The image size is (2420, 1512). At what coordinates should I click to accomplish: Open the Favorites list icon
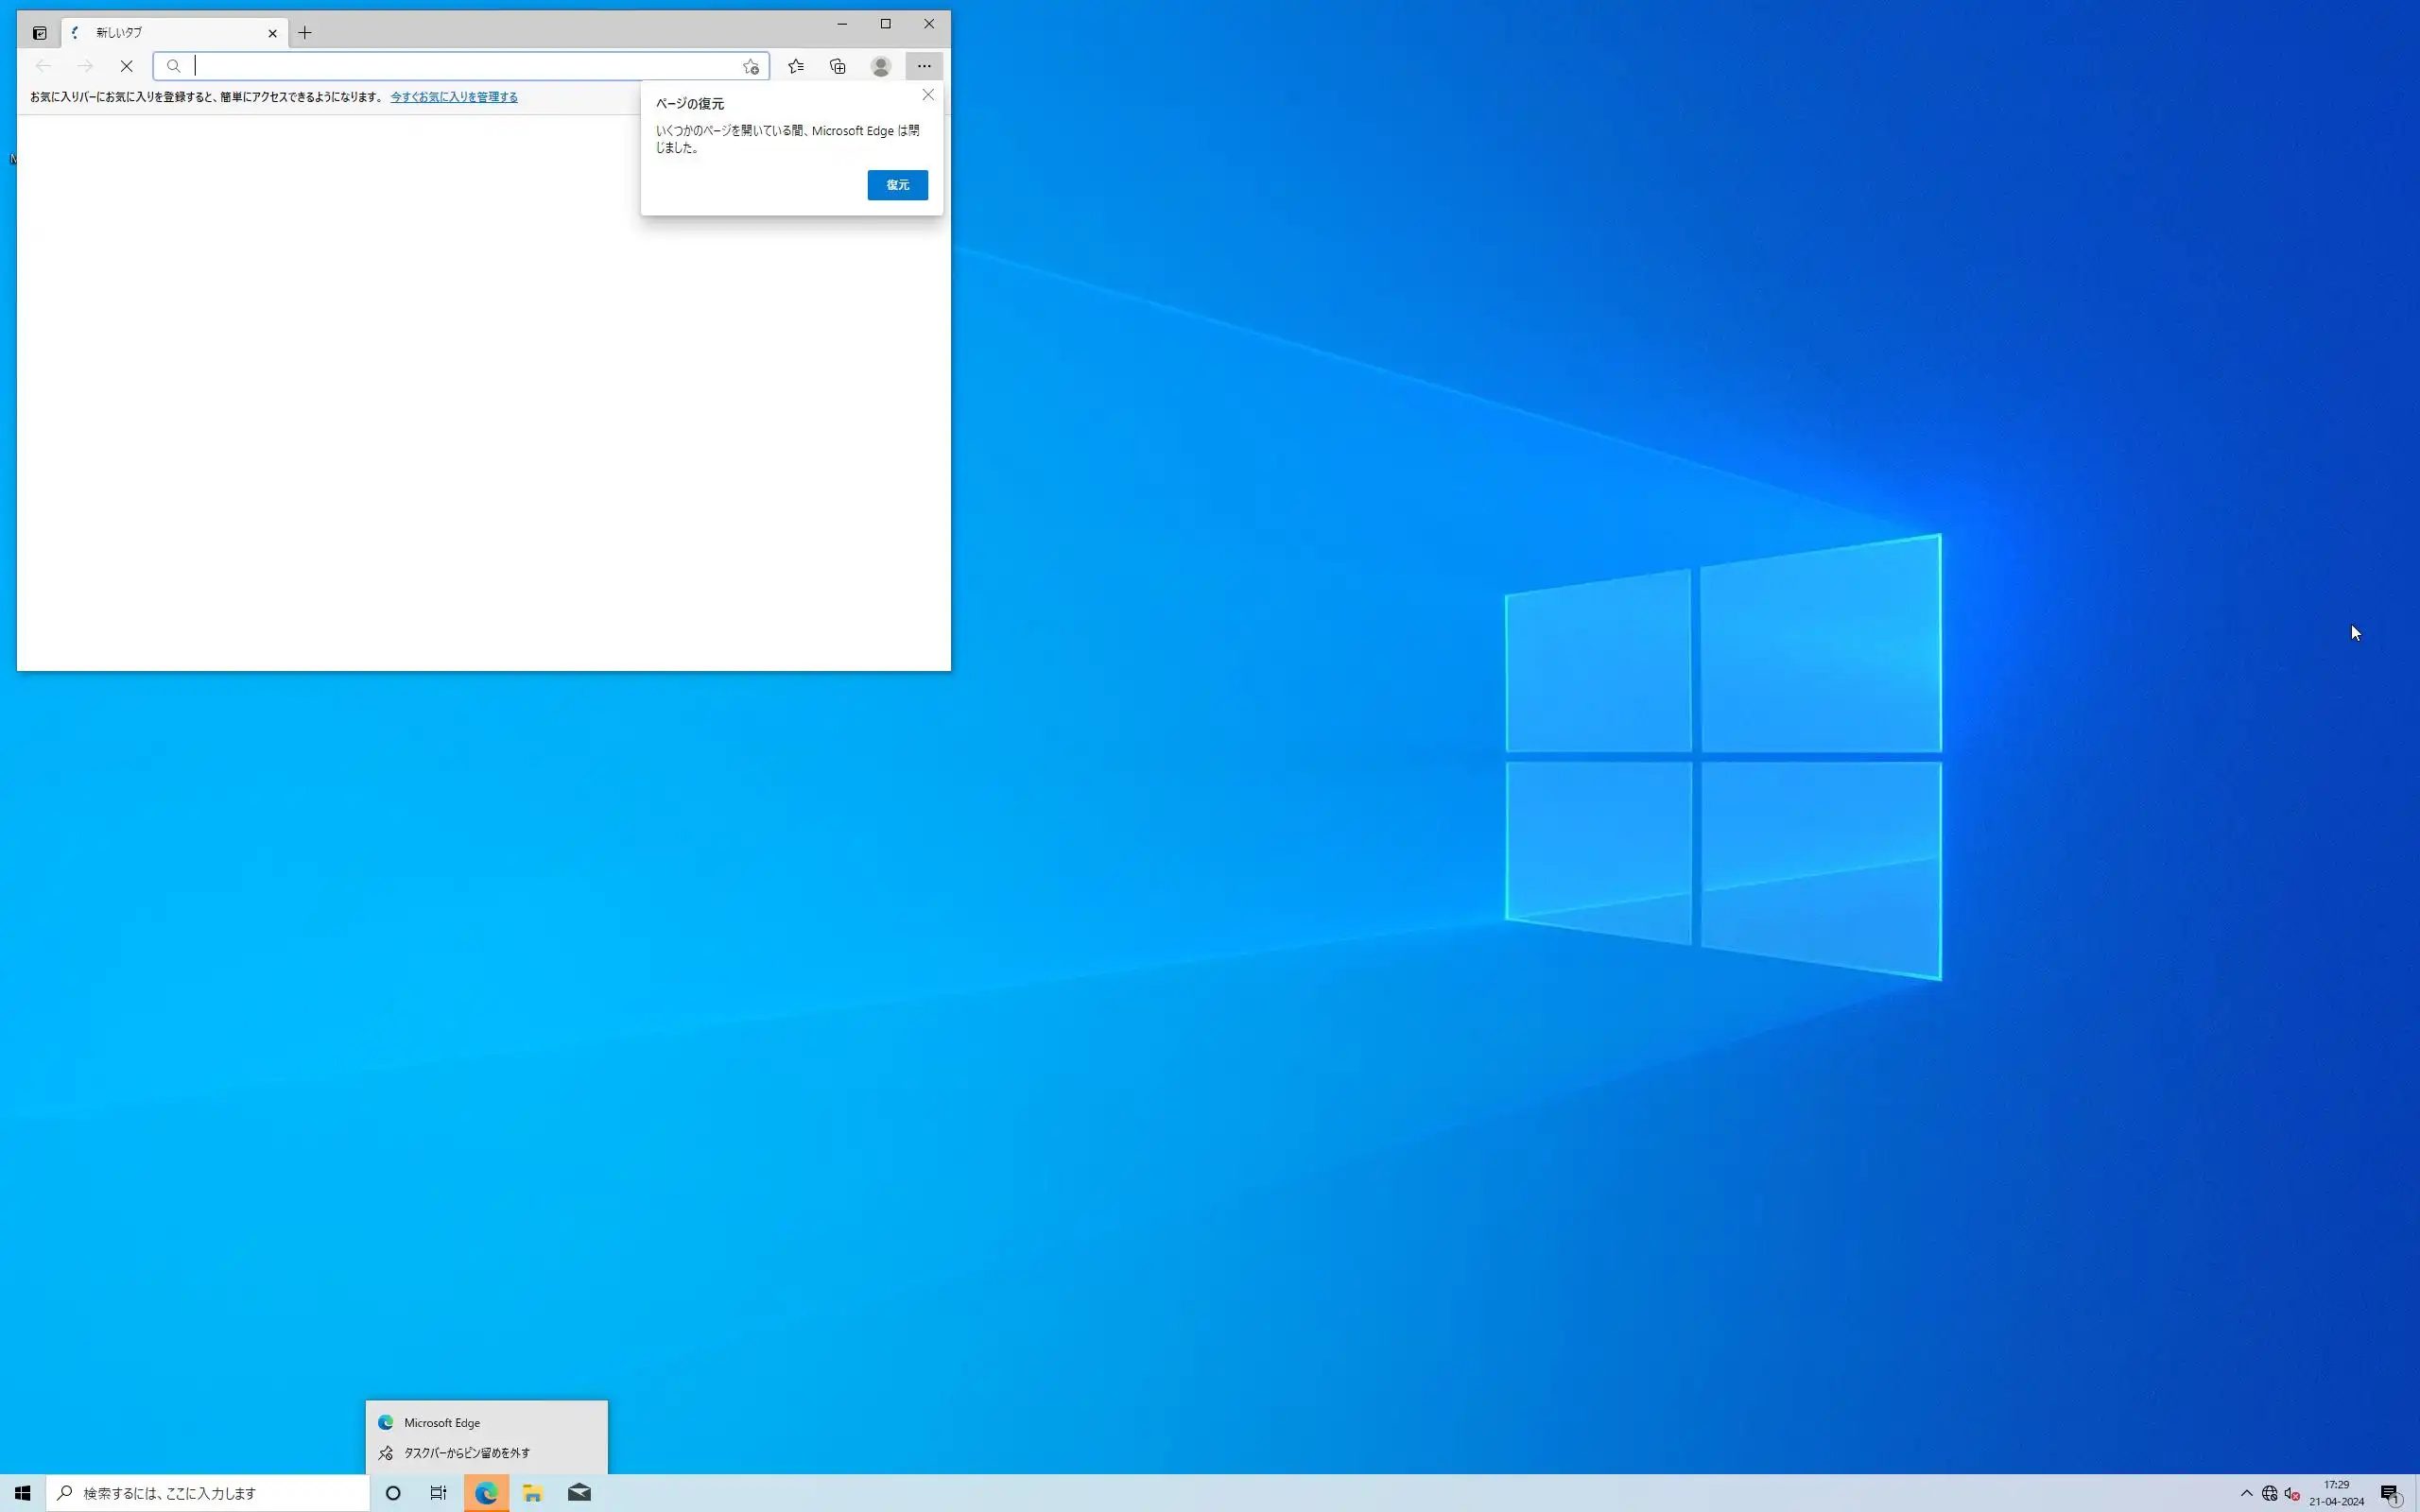(x=795, y=66)
